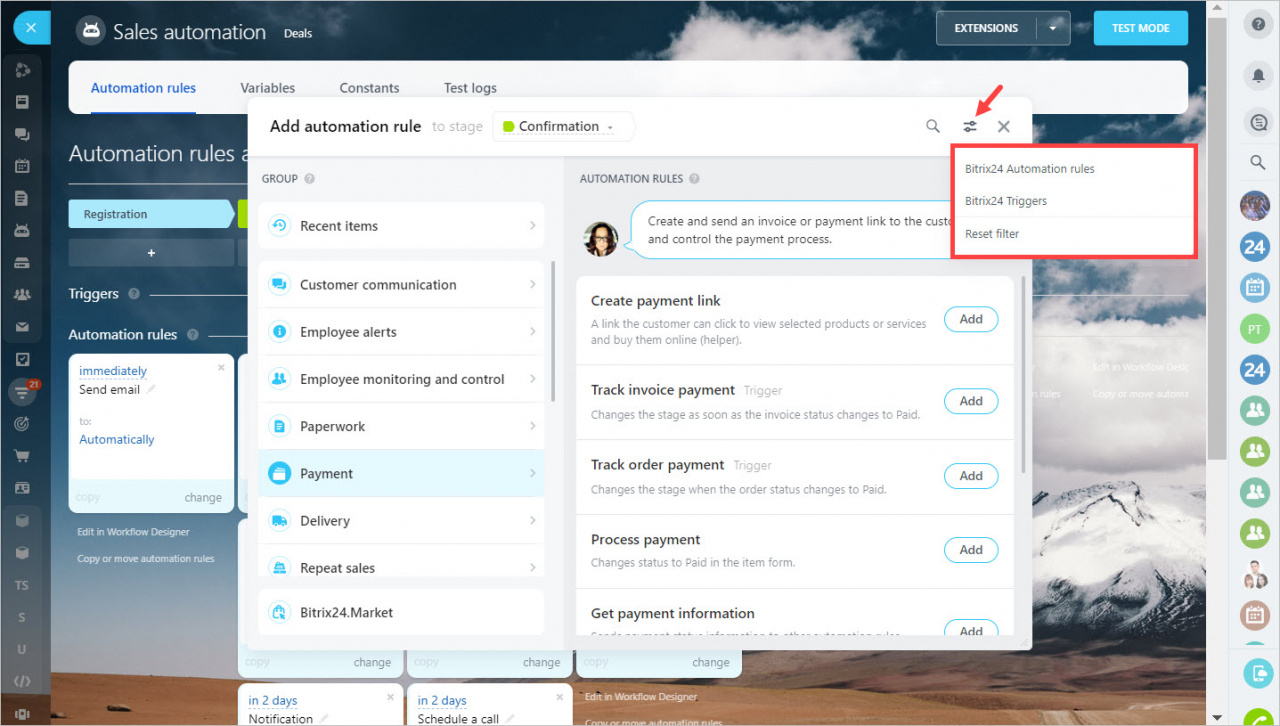Select the Registration stage
Viewport: 1280px width, 726px height.
(150, 214)
